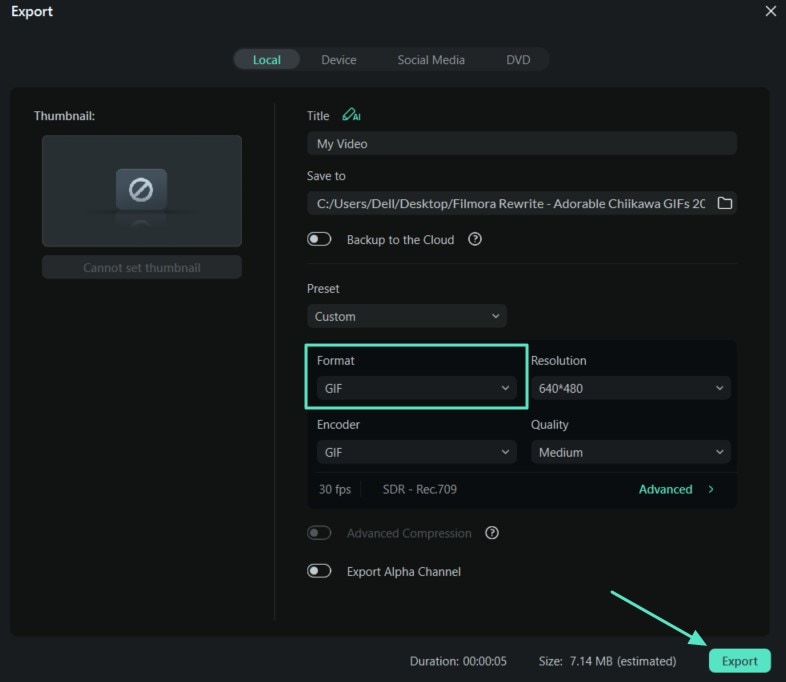The height and width of the screenshot is (682, 786).
Task: Open the Preset Custom dropdown
Action: click(x=407, y=316)
